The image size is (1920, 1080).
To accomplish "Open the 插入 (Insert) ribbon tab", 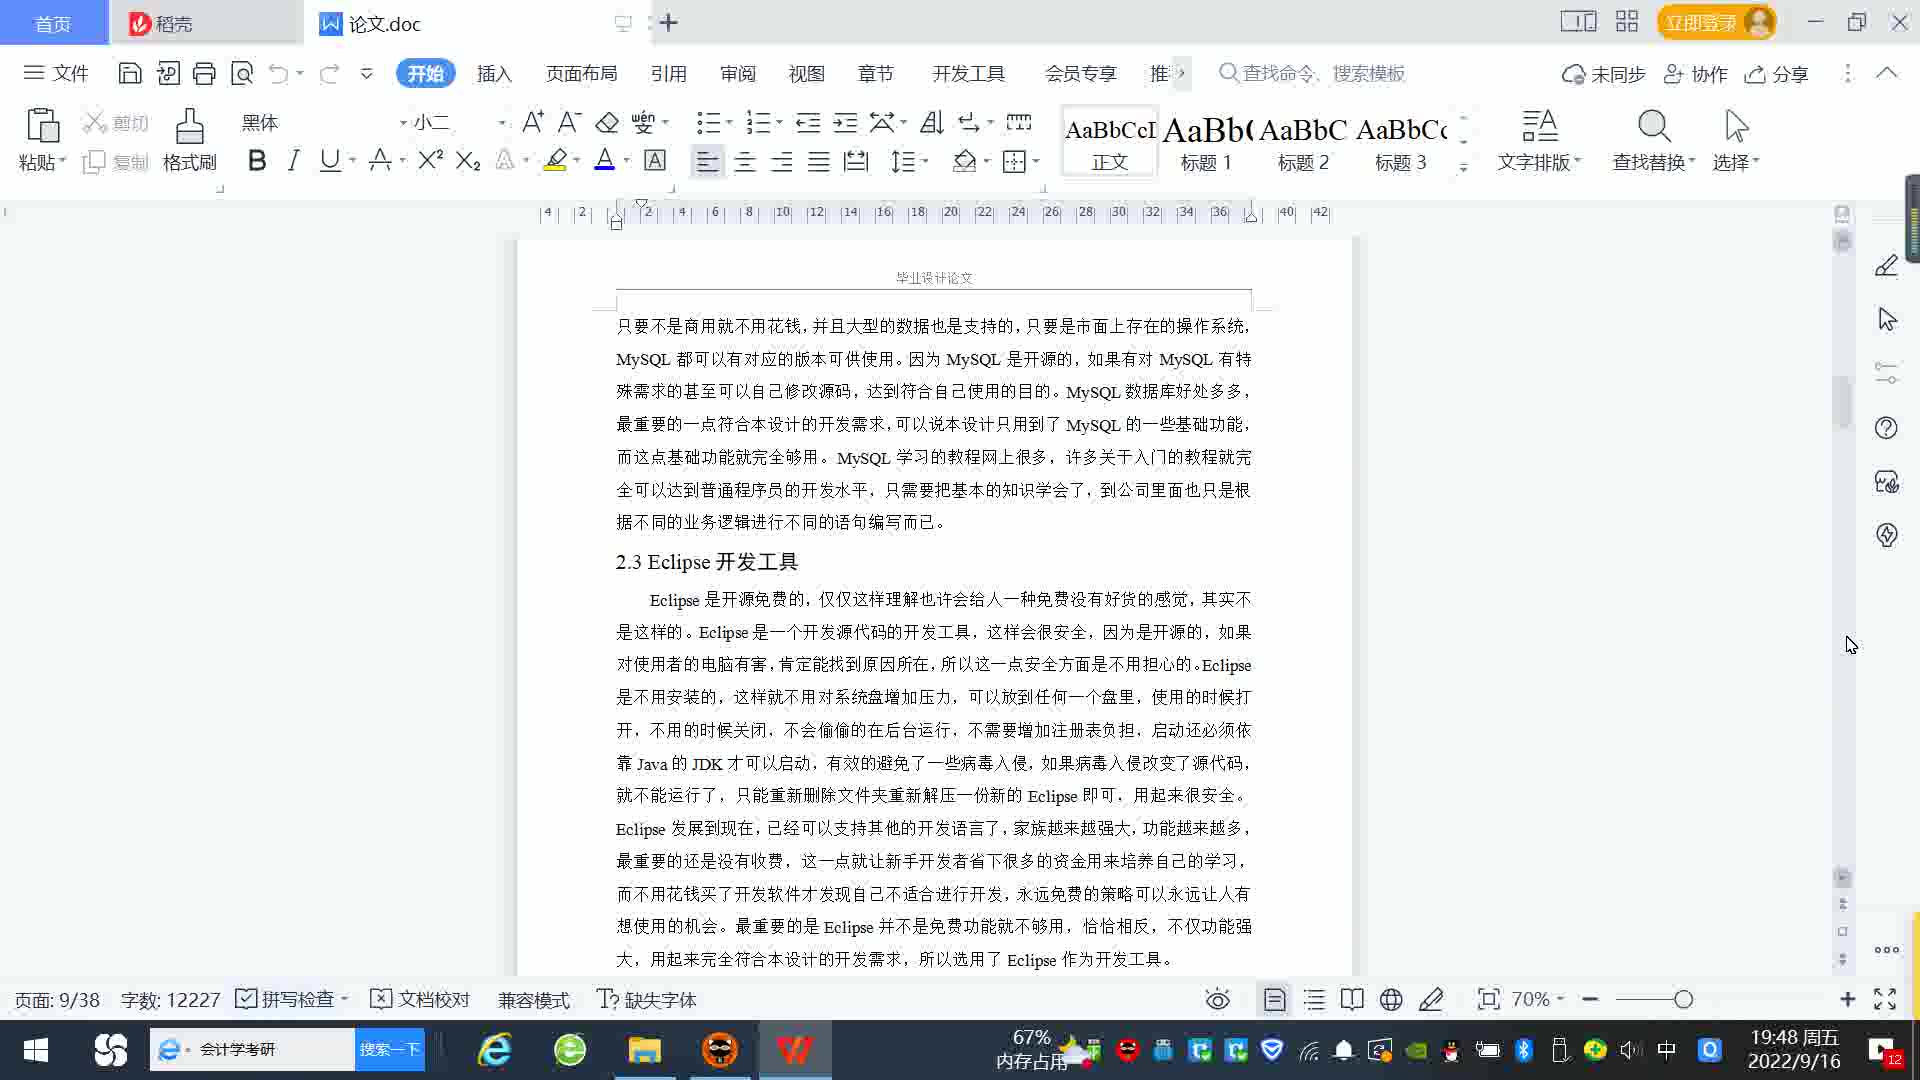I will pos(494,74).
